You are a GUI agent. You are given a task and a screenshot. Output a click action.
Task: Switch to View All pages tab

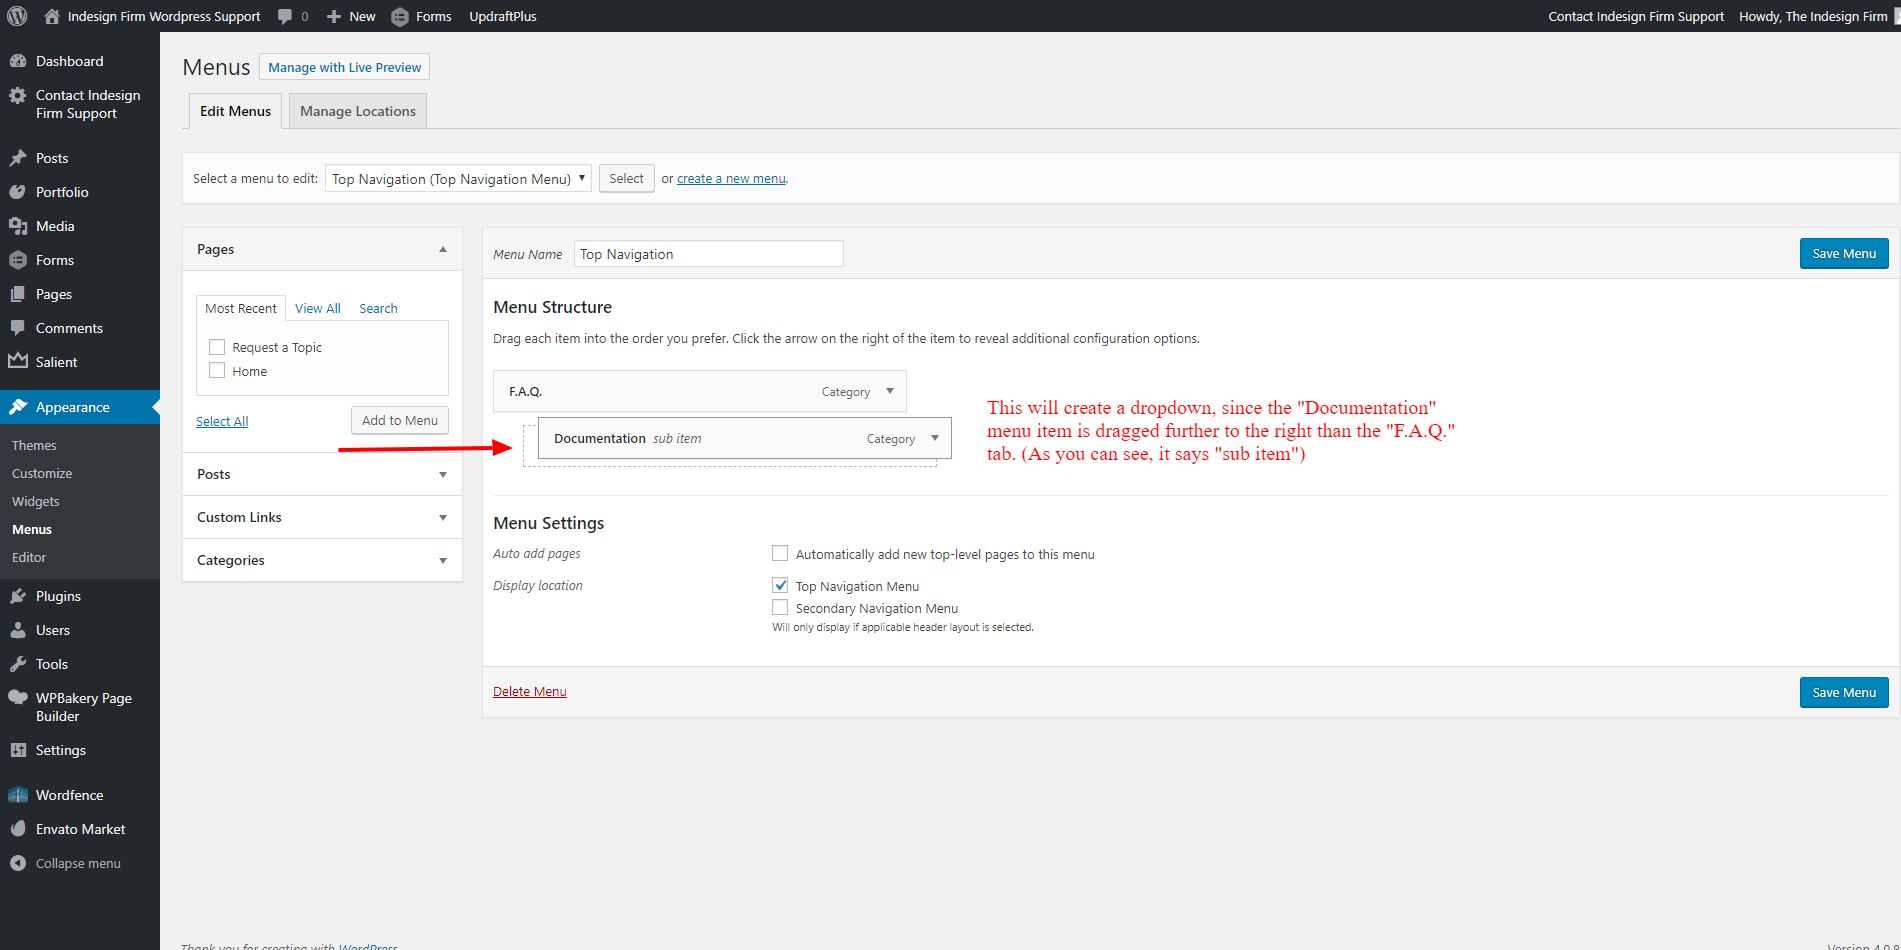(x=317, y=308)
